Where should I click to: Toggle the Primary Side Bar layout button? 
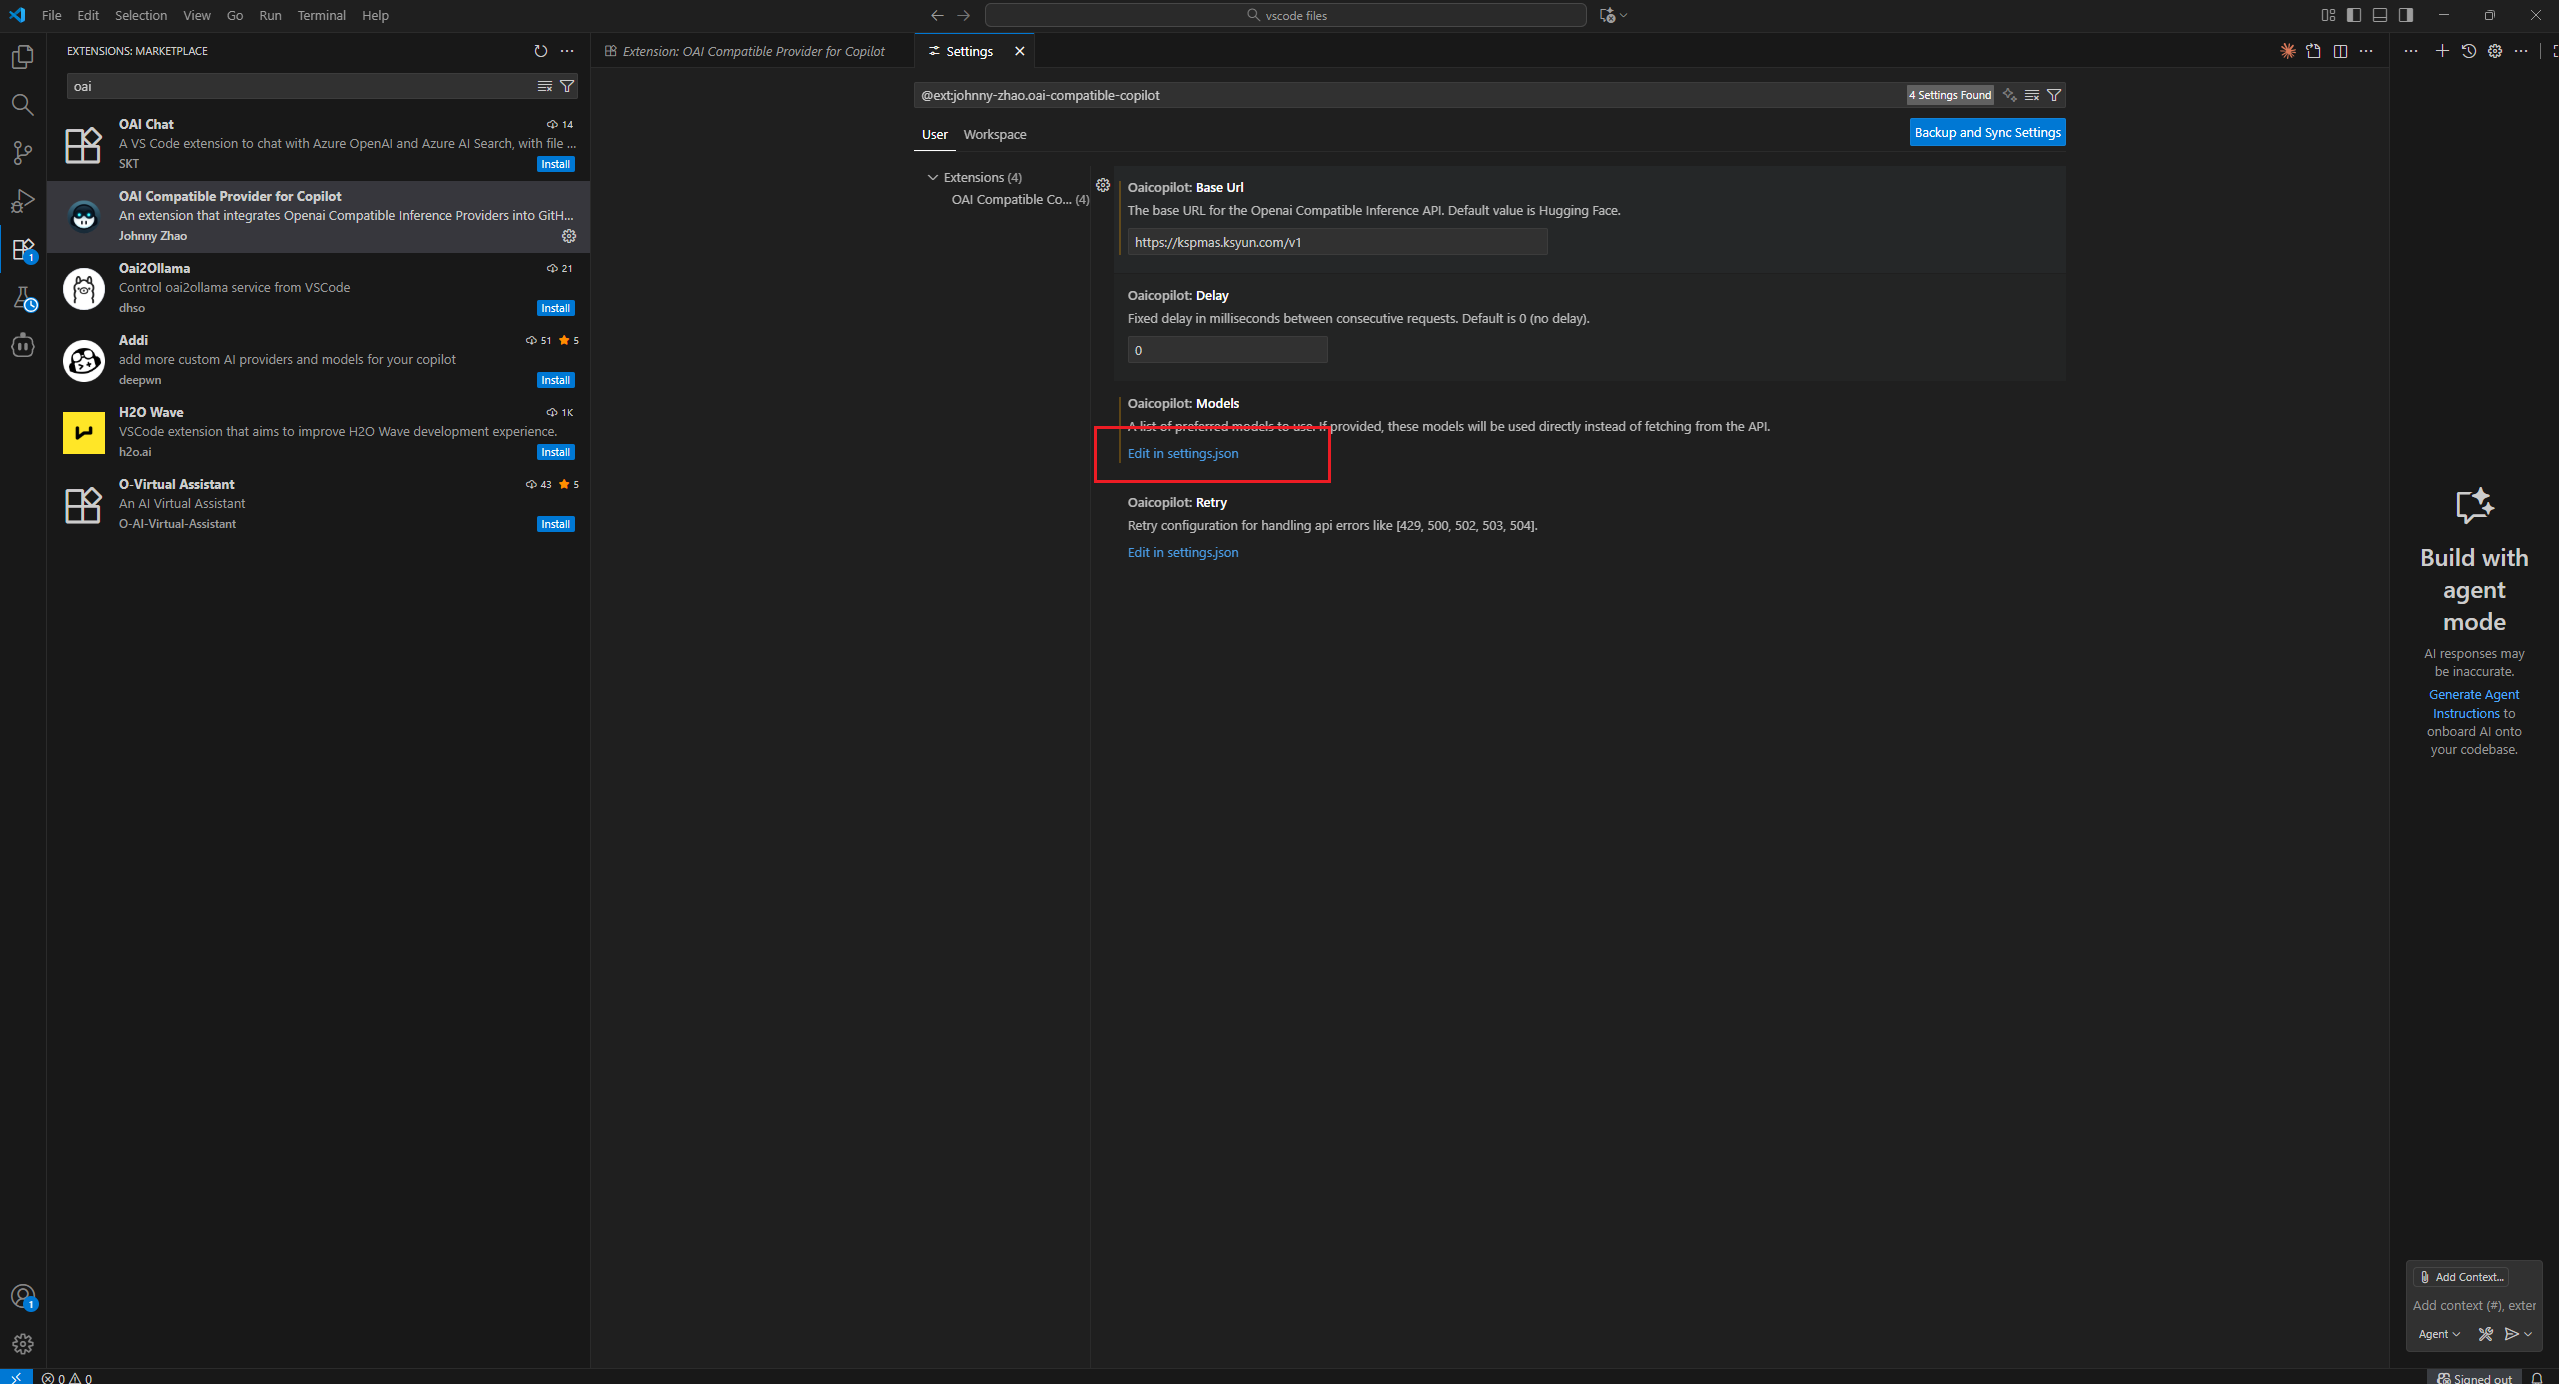2354,15
